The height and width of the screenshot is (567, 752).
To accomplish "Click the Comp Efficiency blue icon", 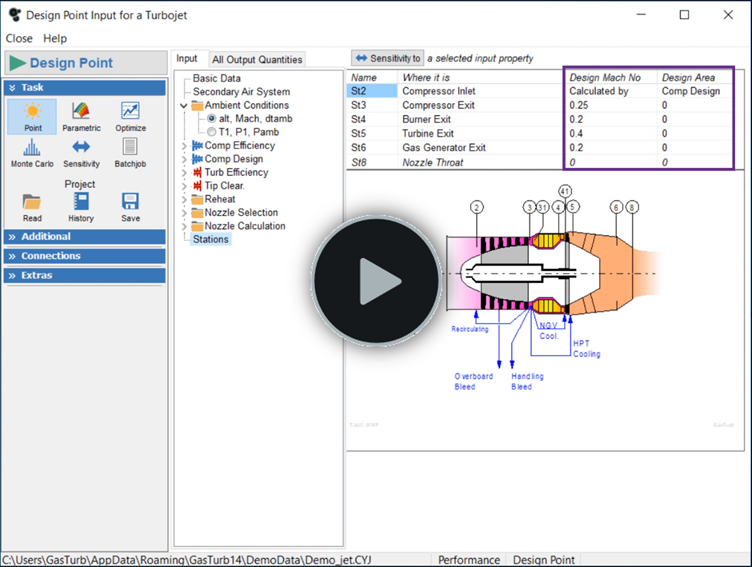I will pyautogui.click(x=197, y=145).
